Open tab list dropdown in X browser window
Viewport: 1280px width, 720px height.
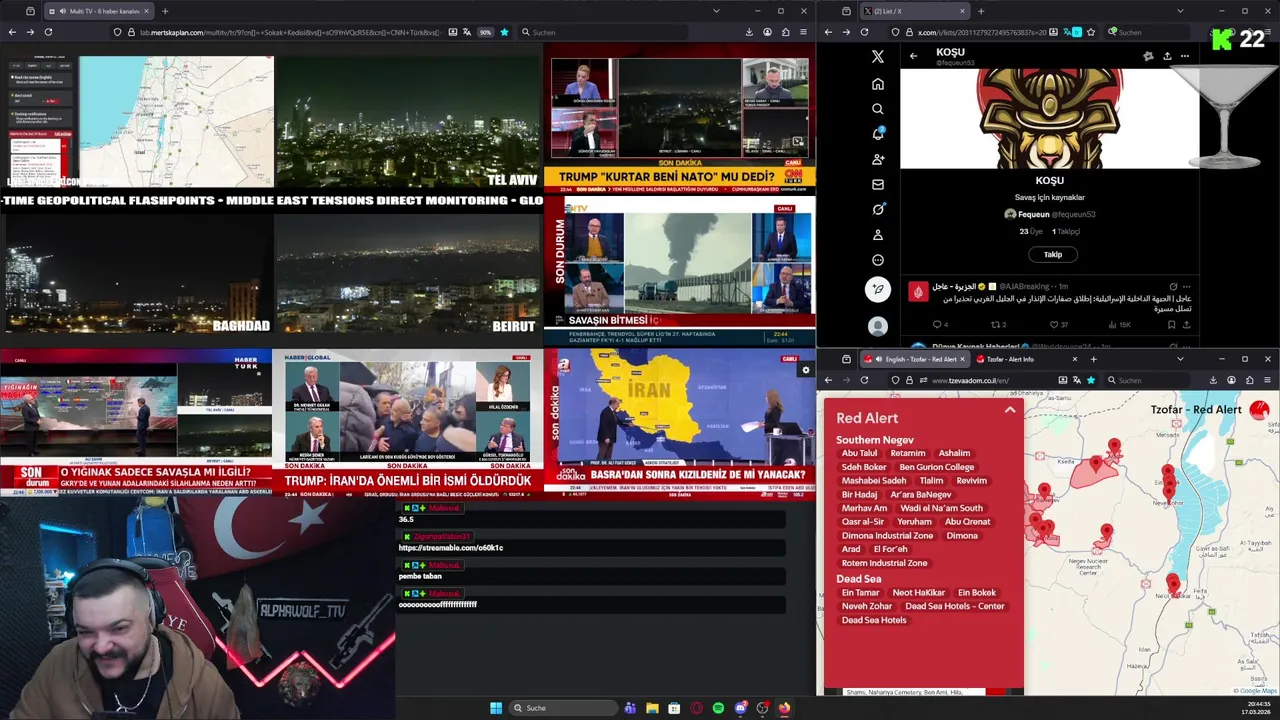[x=1181, y=11]
